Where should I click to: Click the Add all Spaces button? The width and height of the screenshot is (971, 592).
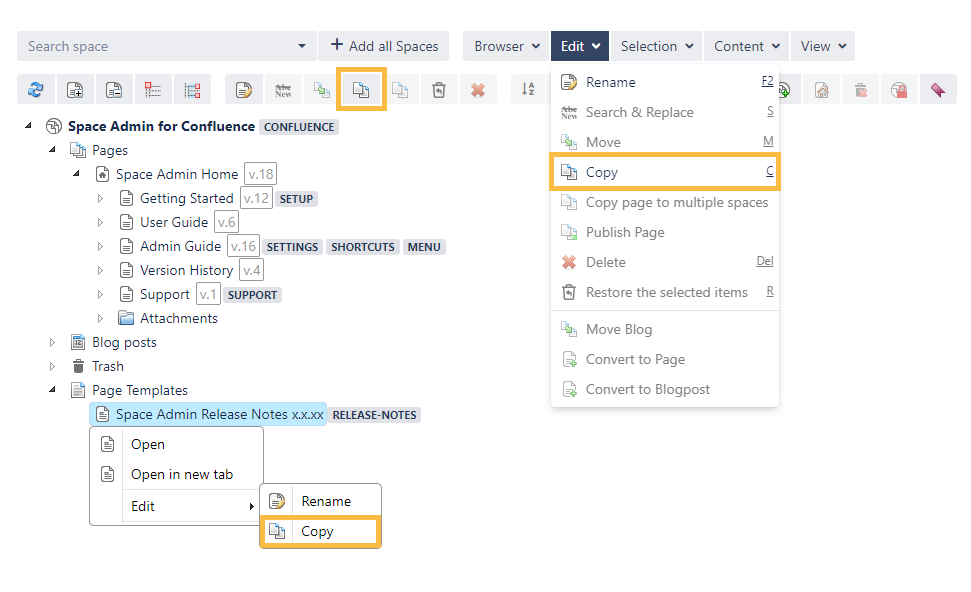[384, 46]
